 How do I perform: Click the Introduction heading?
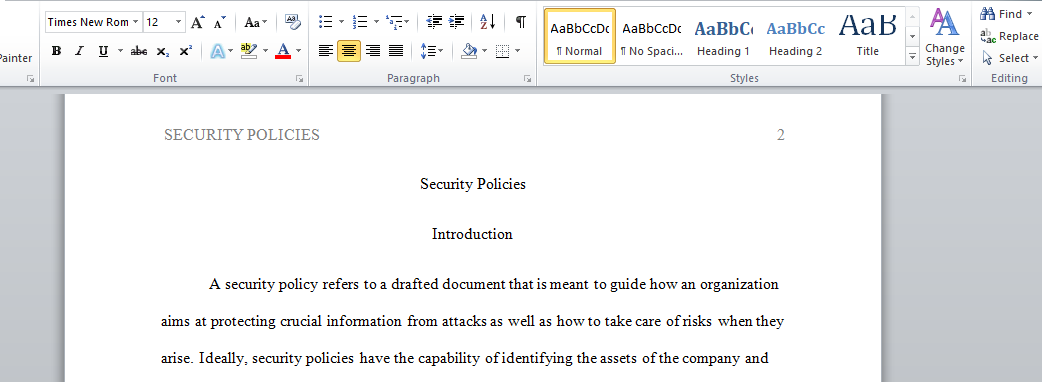pyautogui.click(x=472, y=234)
